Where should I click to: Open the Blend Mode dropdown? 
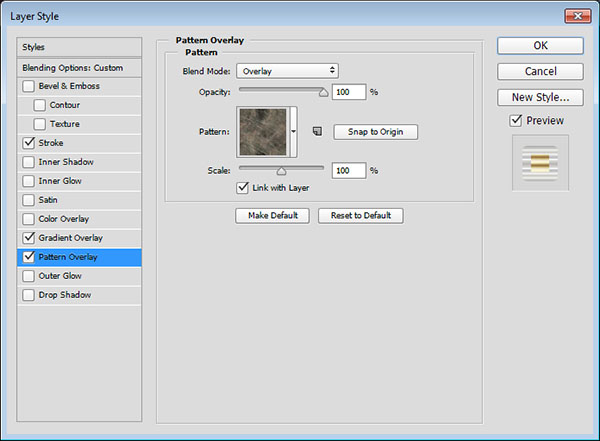coord(287,71)
